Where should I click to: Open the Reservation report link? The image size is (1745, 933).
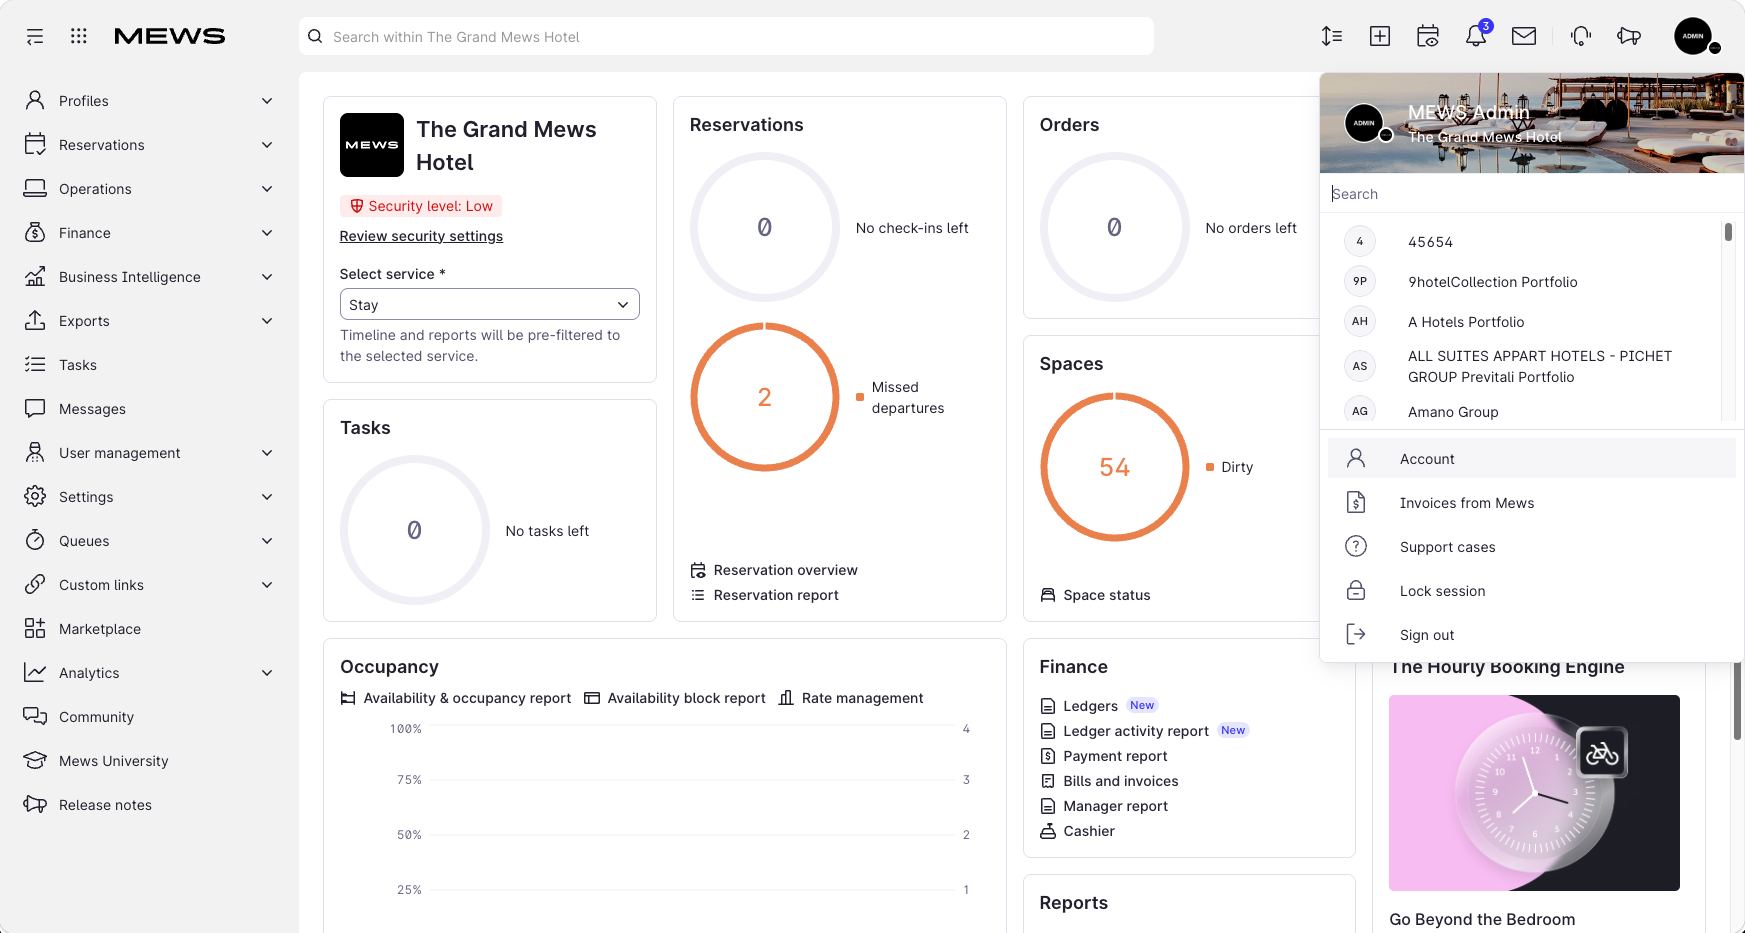click(776, 595)
